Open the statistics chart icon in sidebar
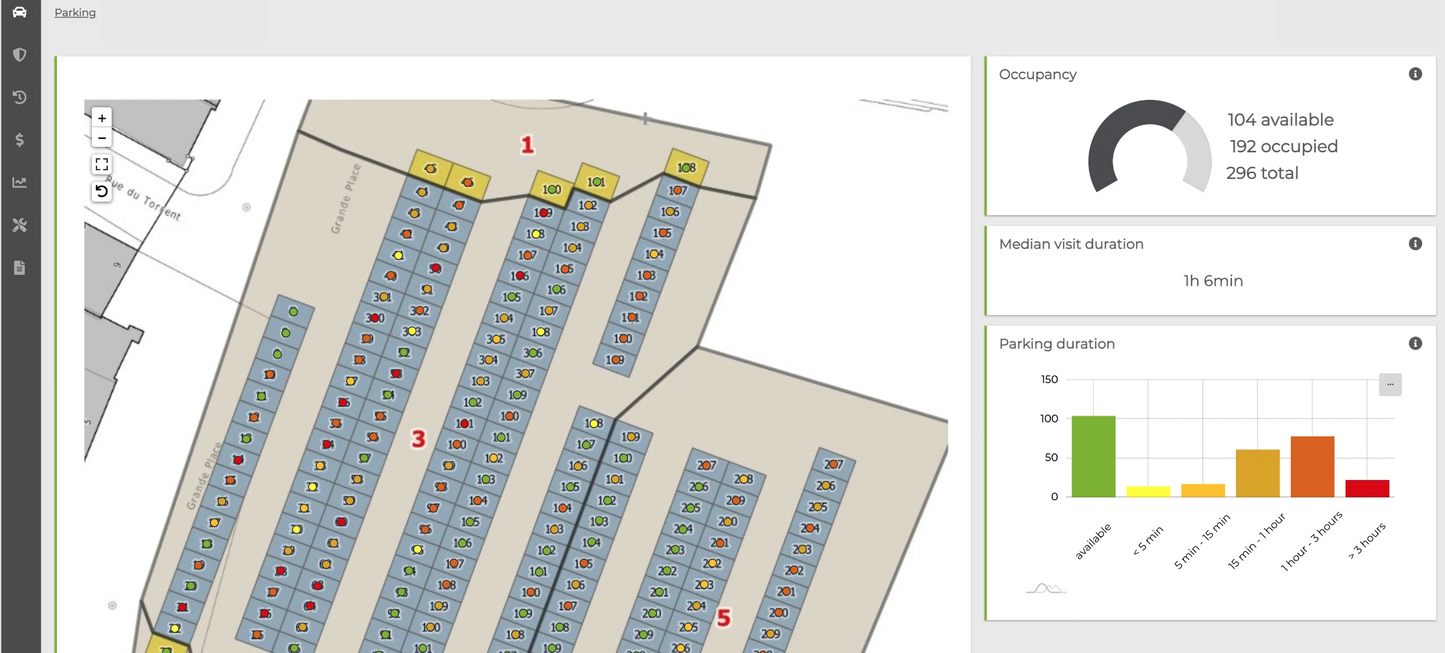 (x=19, y=182)
